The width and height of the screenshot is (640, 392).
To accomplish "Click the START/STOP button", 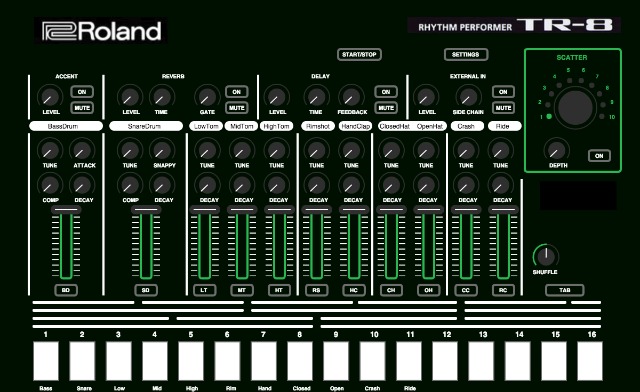I will tap(359, 54).
